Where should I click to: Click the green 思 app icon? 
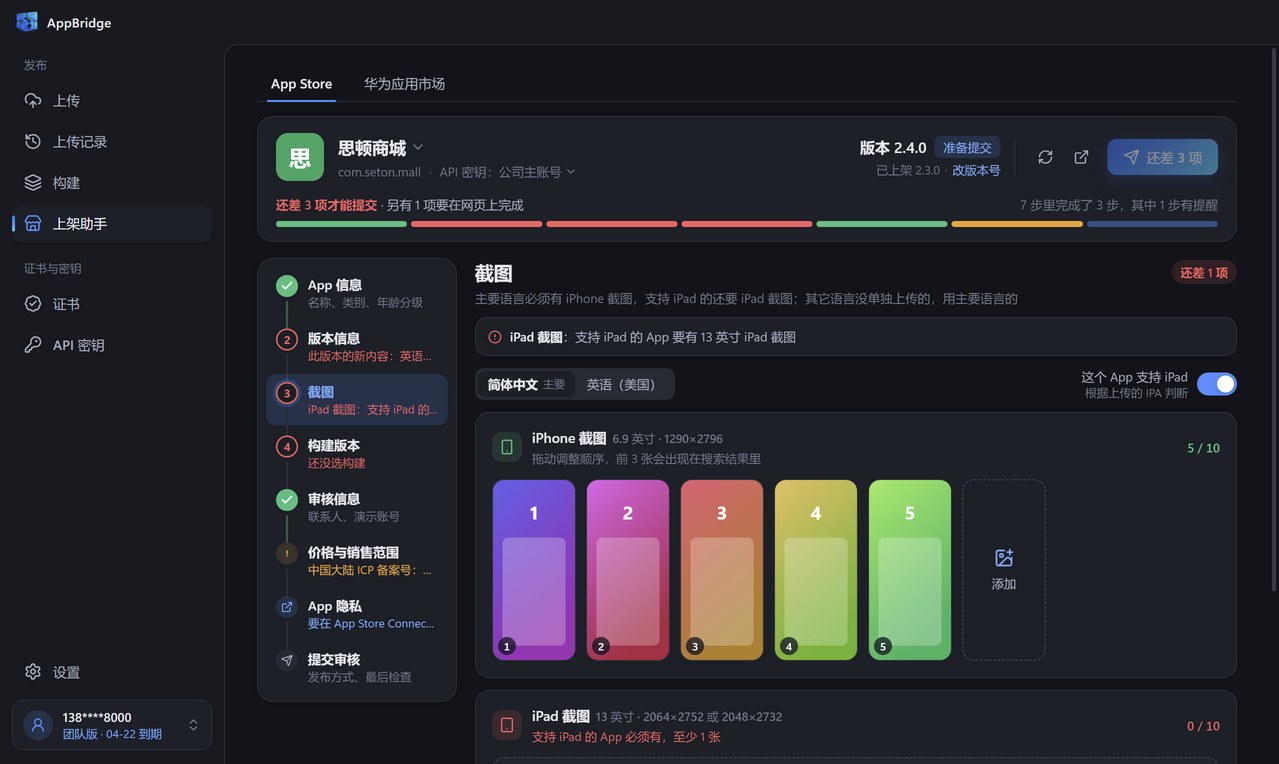click(300, 157)
